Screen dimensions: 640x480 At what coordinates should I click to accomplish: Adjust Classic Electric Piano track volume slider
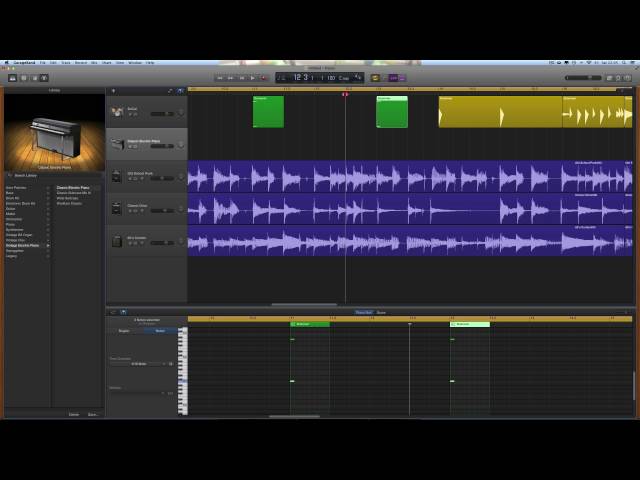tap(162, 146)
